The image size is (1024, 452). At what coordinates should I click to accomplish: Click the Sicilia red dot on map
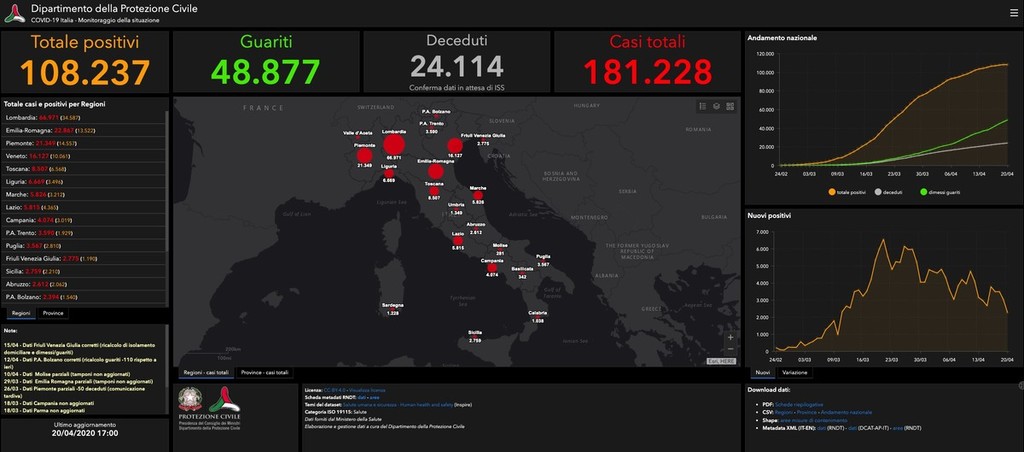coord(475,337)
